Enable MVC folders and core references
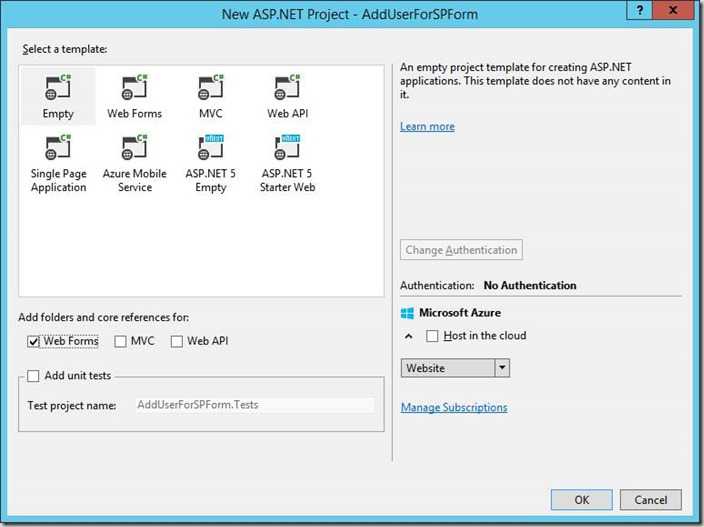The height and width of the screenshot is (527, 704). (120, 342)
